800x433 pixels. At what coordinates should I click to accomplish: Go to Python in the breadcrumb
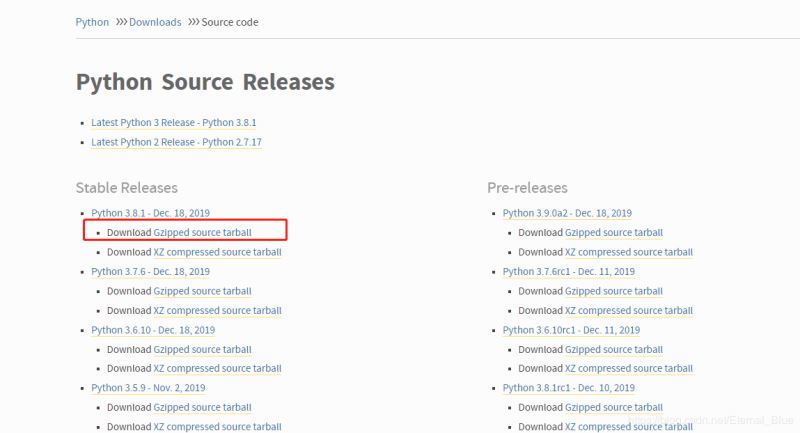(92, 22)
